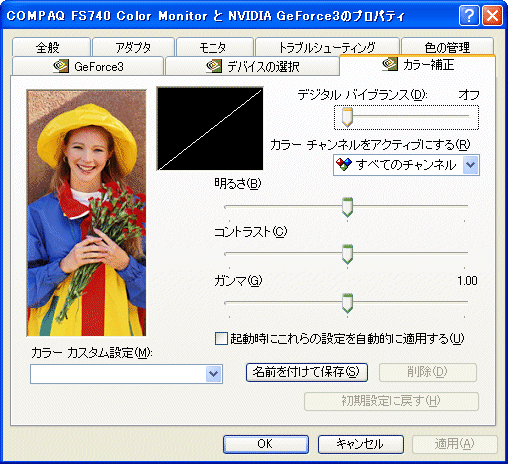
Task: Click the black gamma curve graph
Action: coord(210,129)
